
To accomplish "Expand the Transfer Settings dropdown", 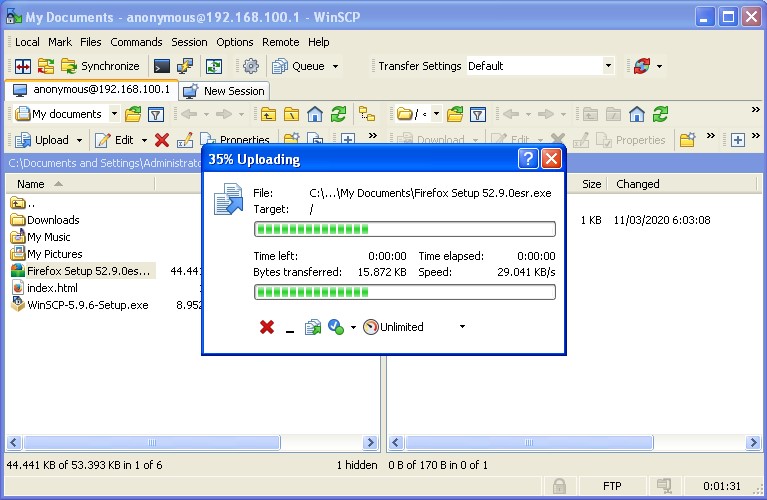I will [x=607, y=66].
